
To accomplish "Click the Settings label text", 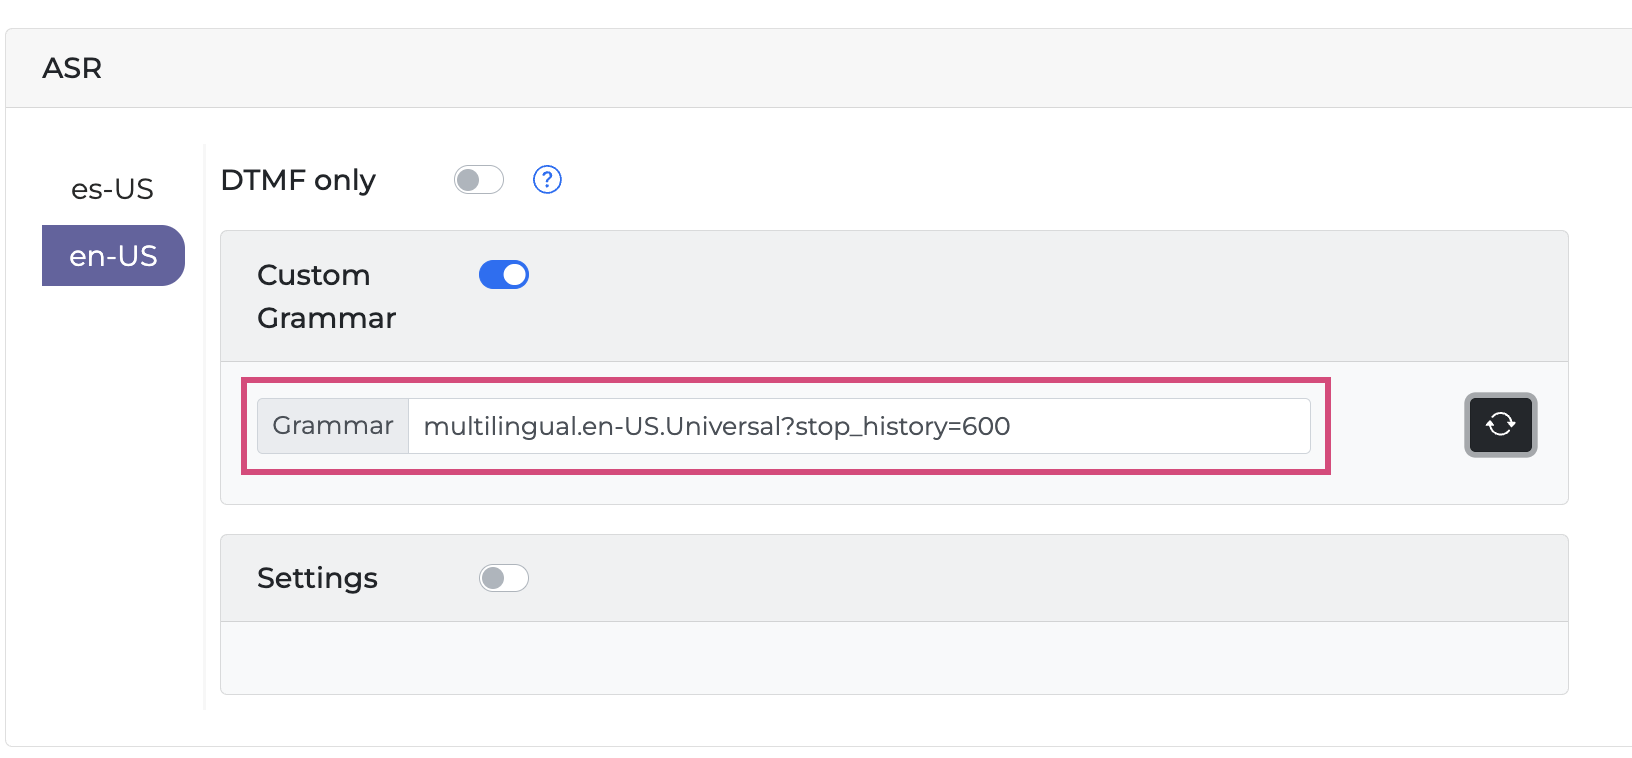I will (317, 578).
